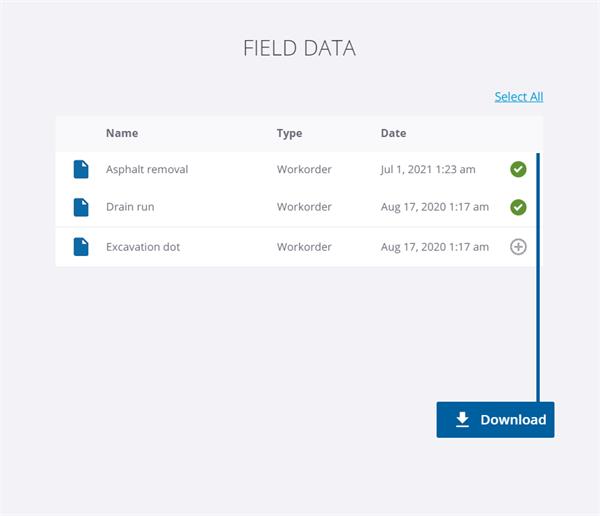Deselect the Asphalt removal green checkmark

coord(518,169)
